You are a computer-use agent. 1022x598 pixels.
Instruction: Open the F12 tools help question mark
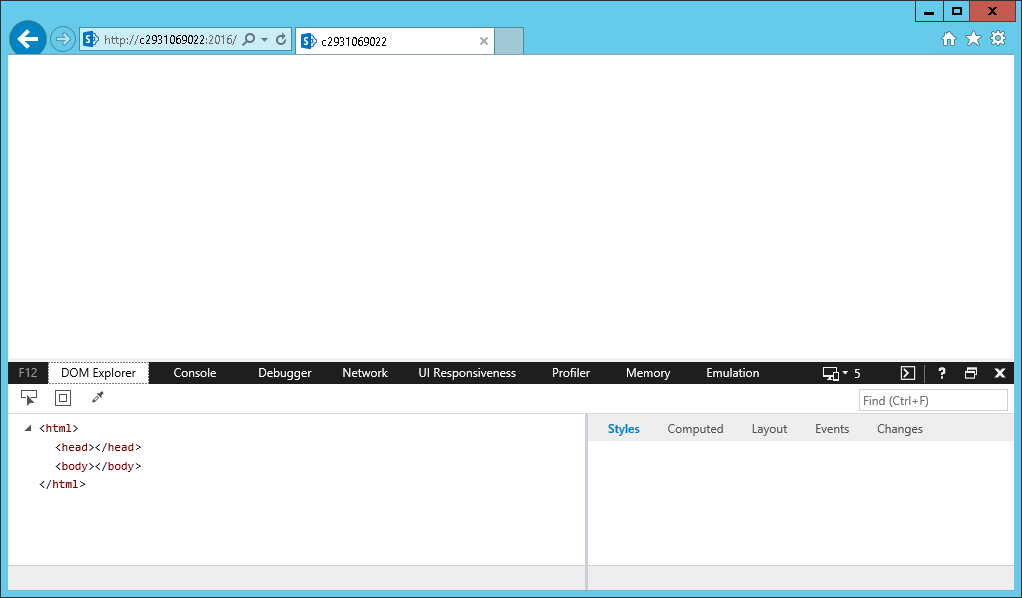(941, 373)
